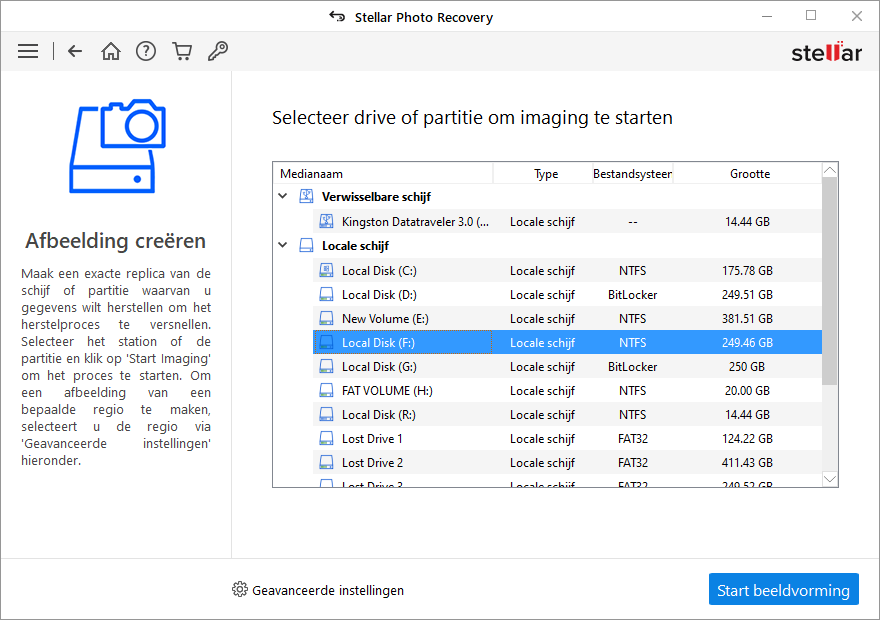Open the hamburger menu
880x620 pixels.
28,52
